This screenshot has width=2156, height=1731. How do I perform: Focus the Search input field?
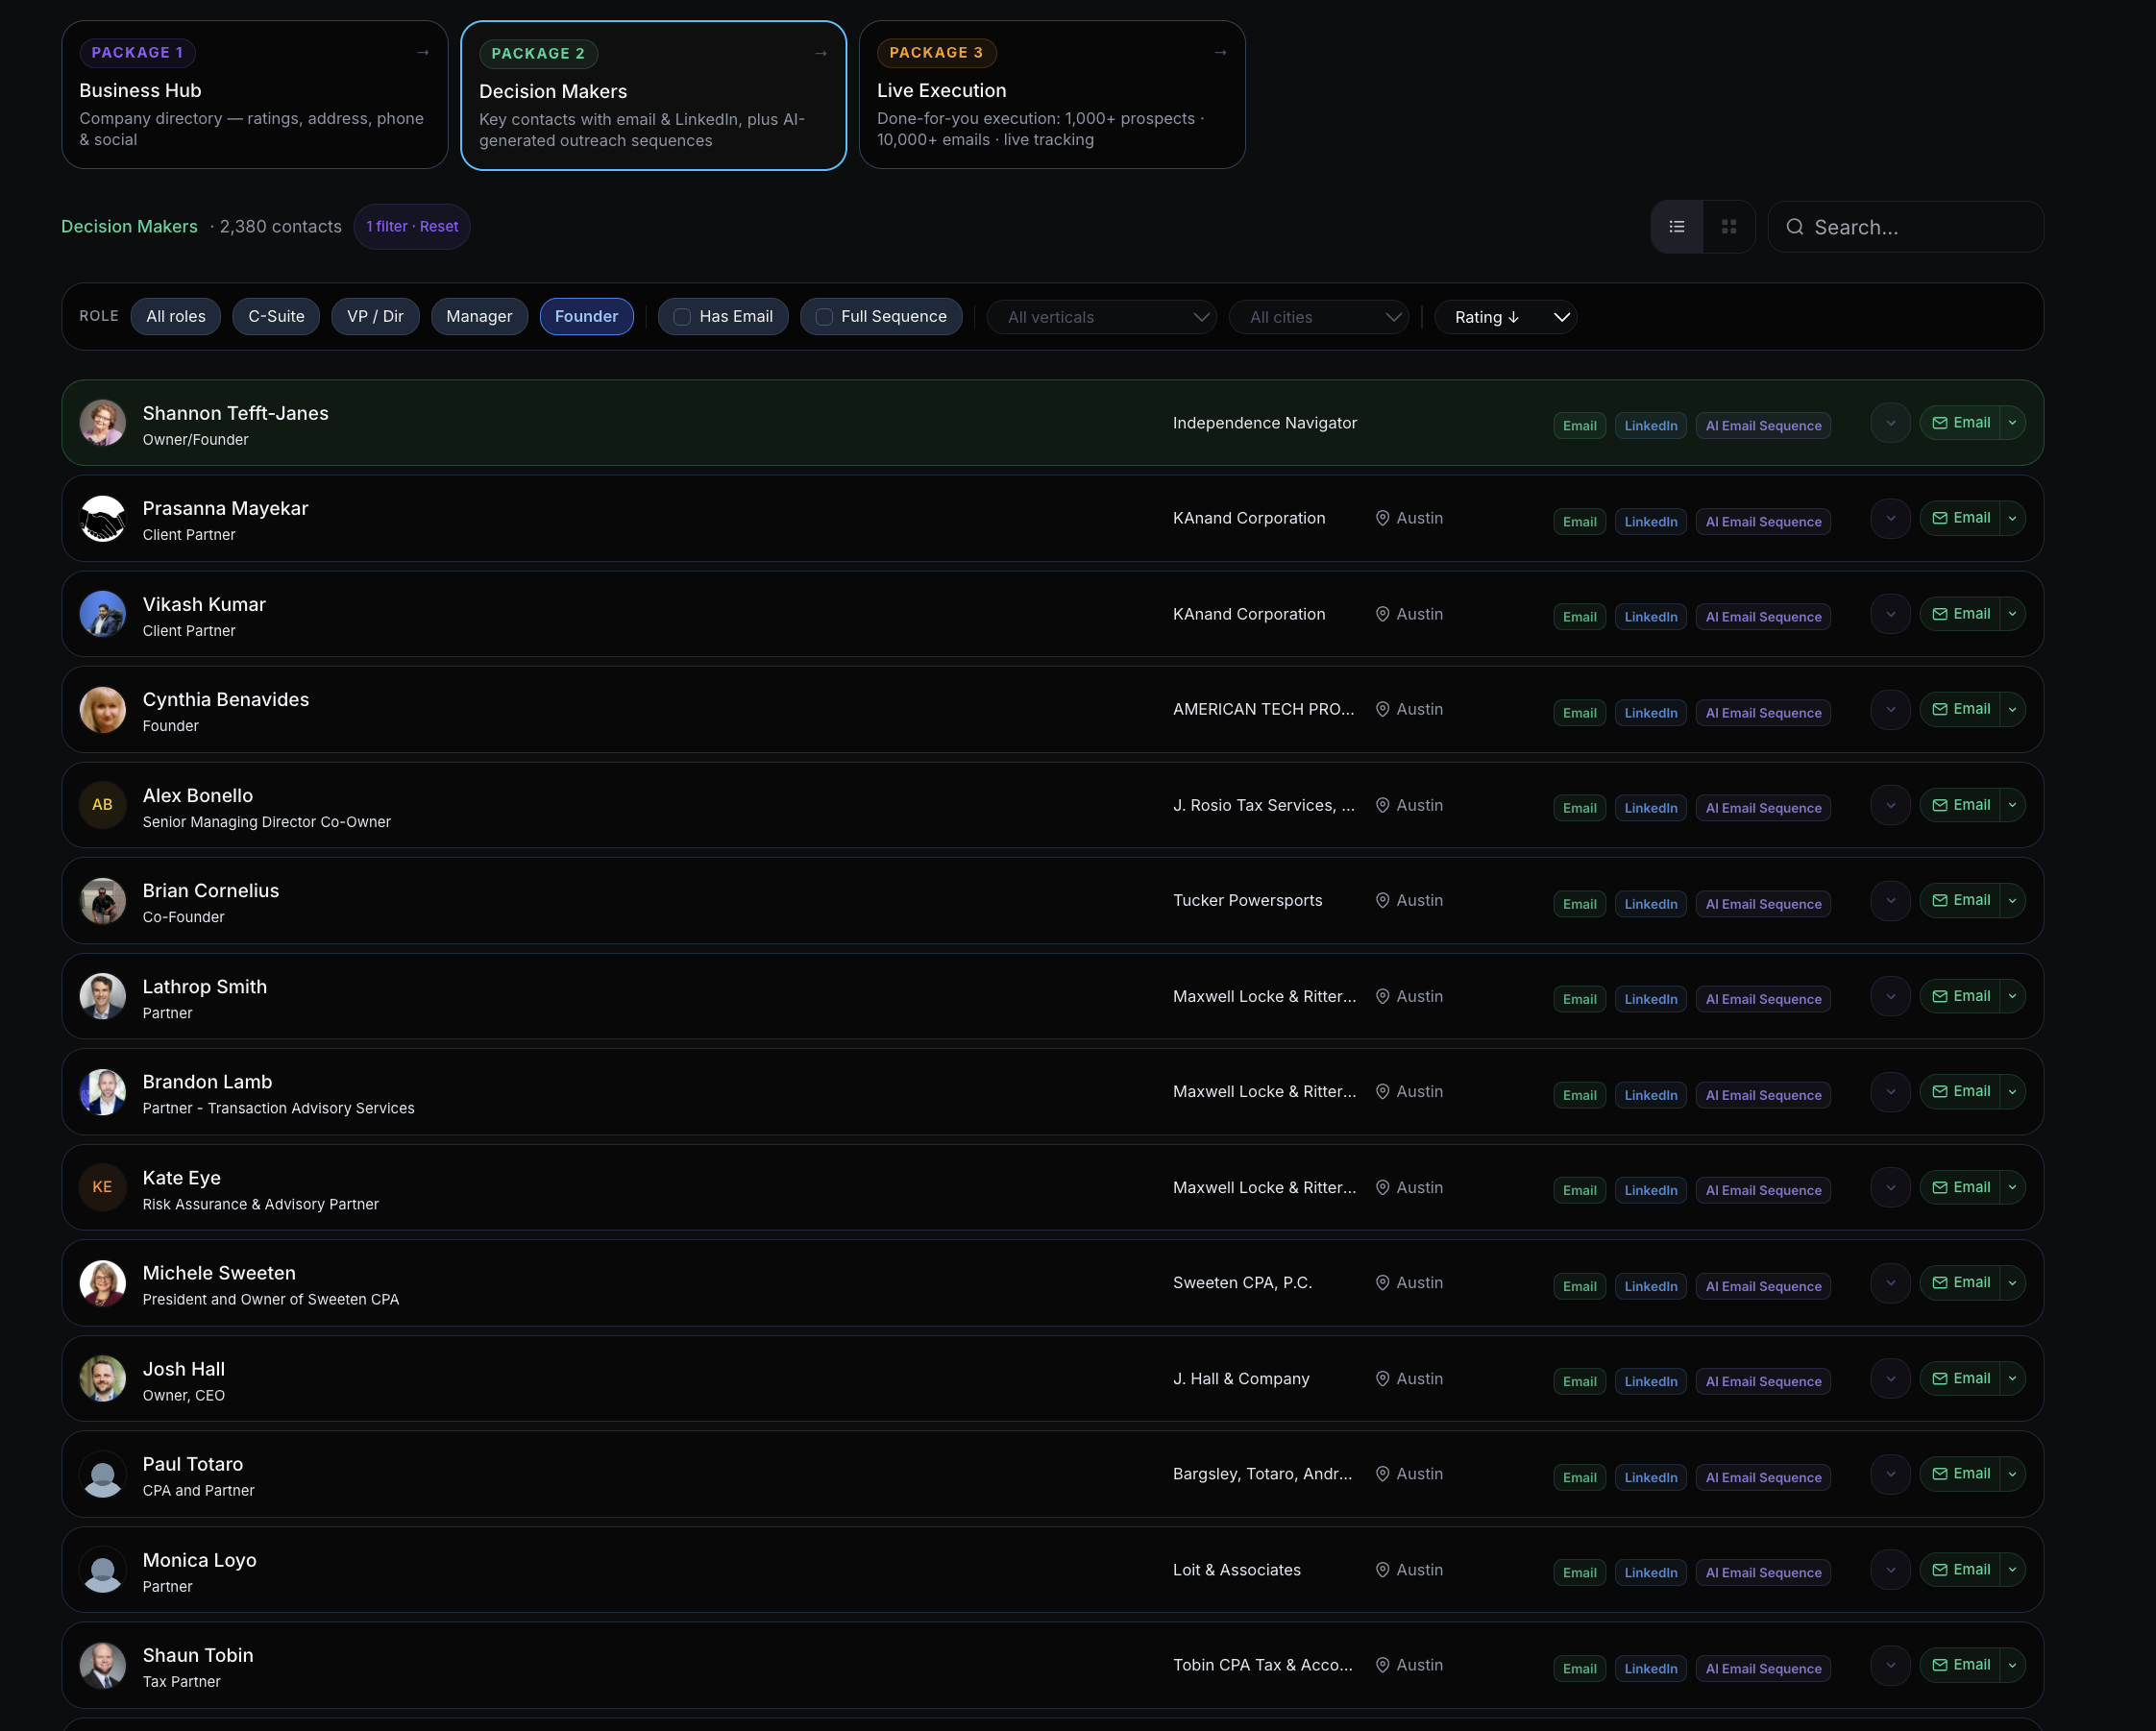click(1906, 227)
